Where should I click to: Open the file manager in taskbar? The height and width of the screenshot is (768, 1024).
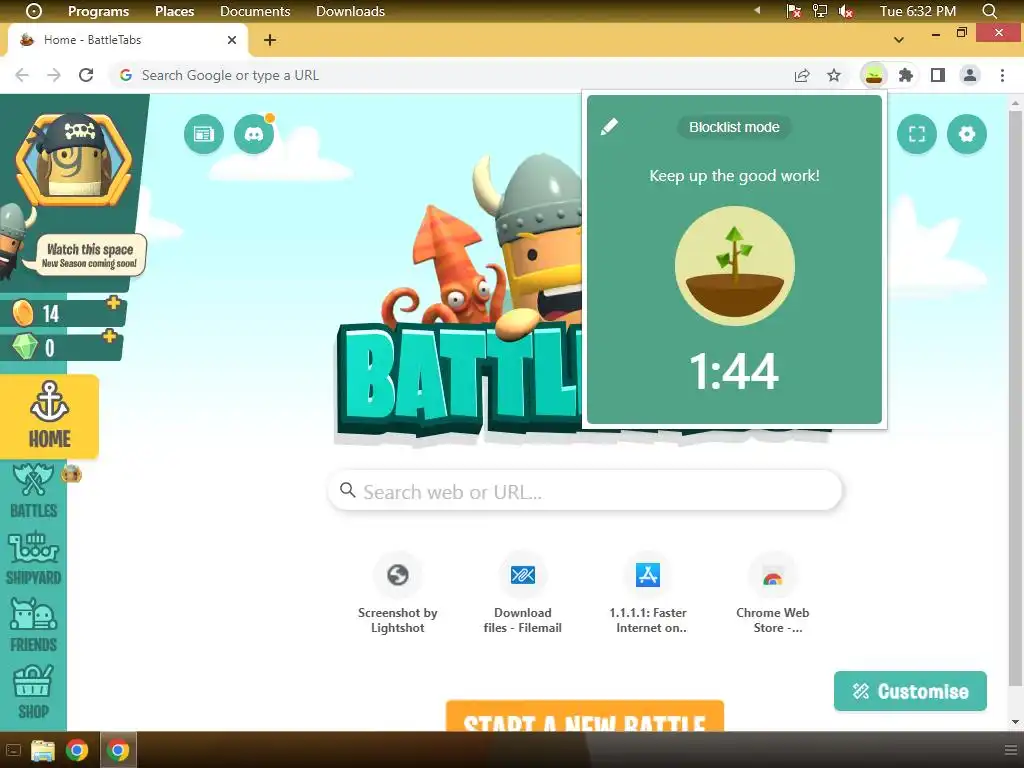click(42, 750)
